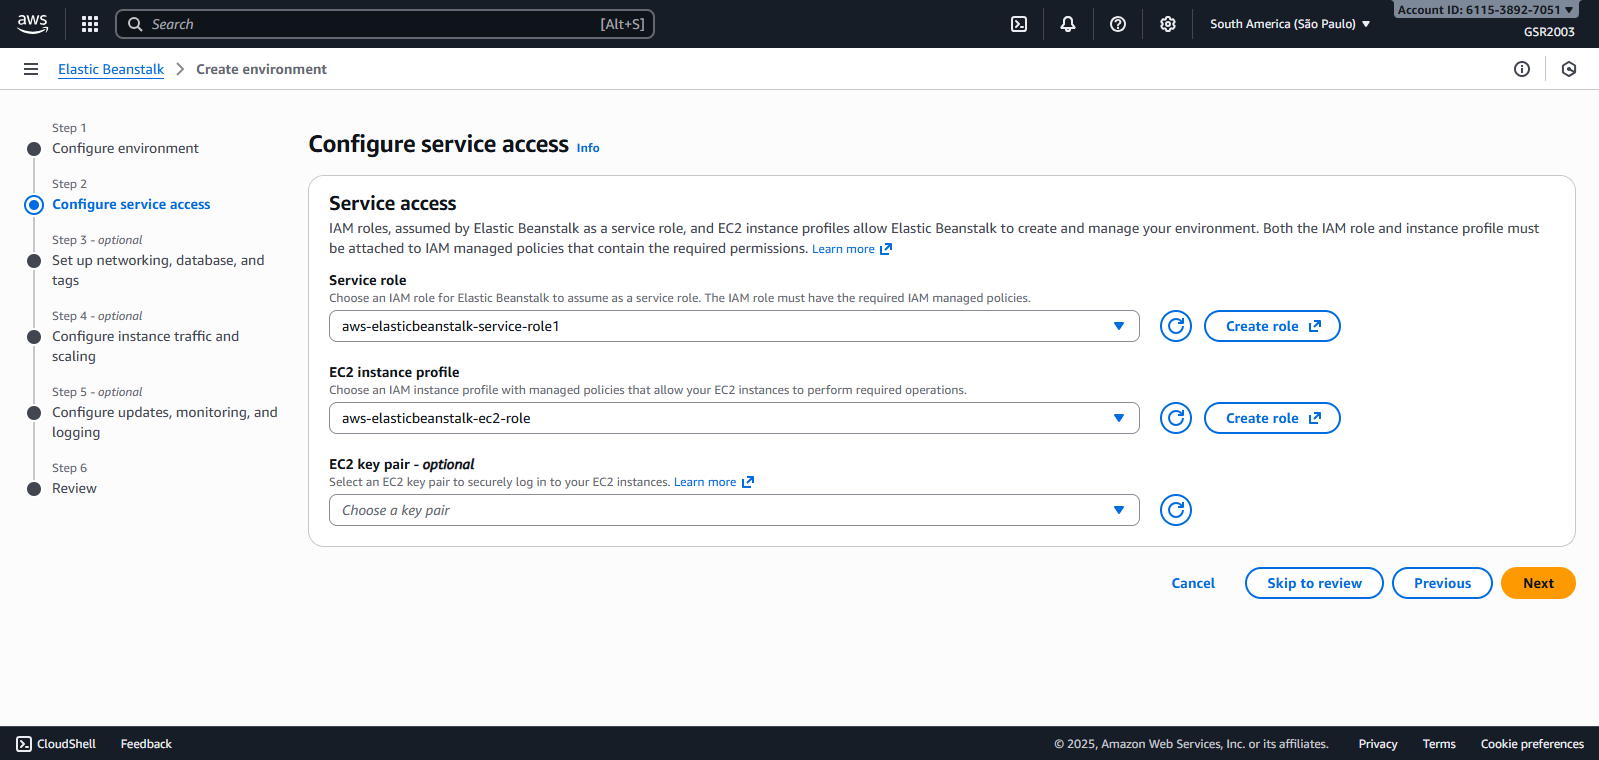Go to Elastic Beanstalk breadcrumb link

[111, 69]
